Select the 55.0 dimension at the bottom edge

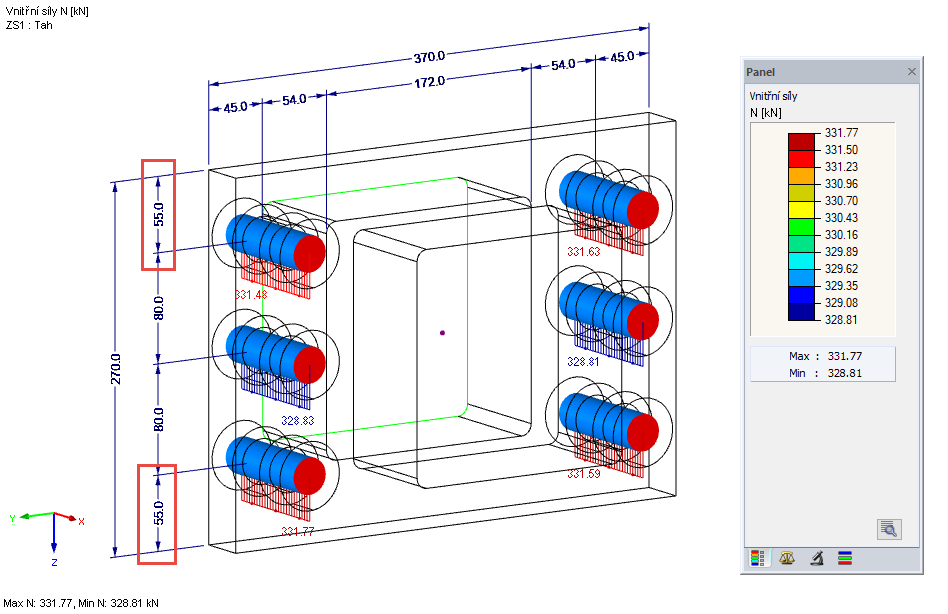coord(158,512)
